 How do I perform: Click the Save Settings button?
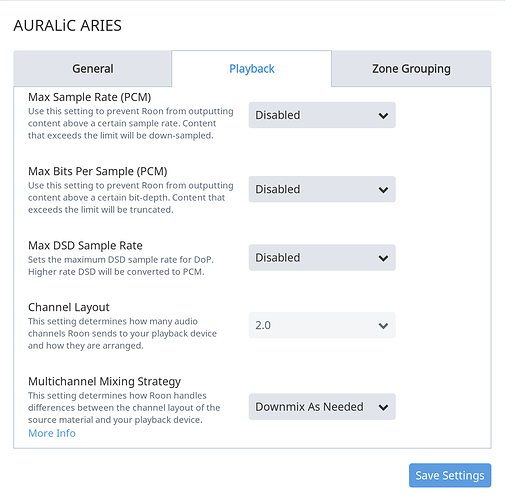[x=450, y=475]
